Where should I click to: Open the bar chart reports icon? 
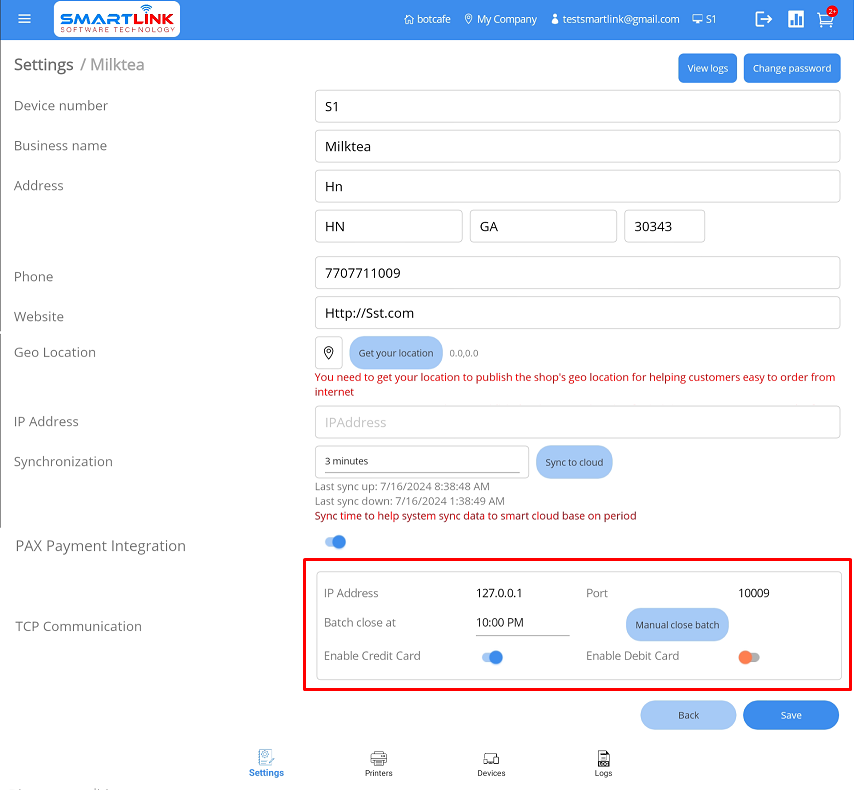click(x=796, y=19)
